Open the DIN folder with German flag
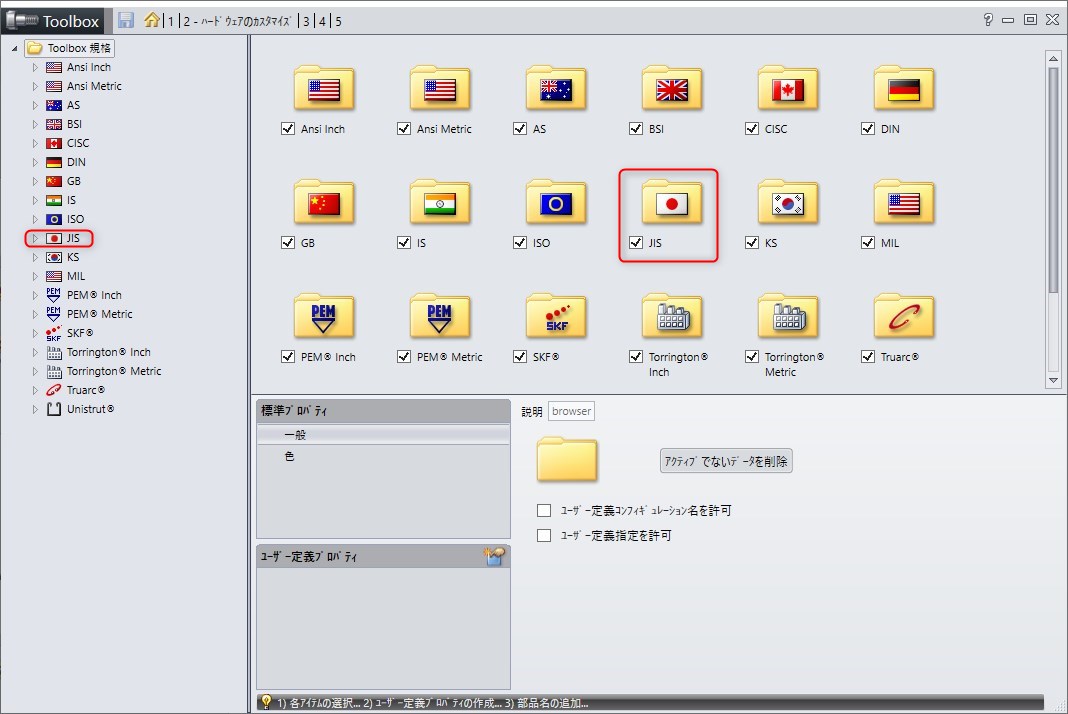 click(x=904, y=90)
